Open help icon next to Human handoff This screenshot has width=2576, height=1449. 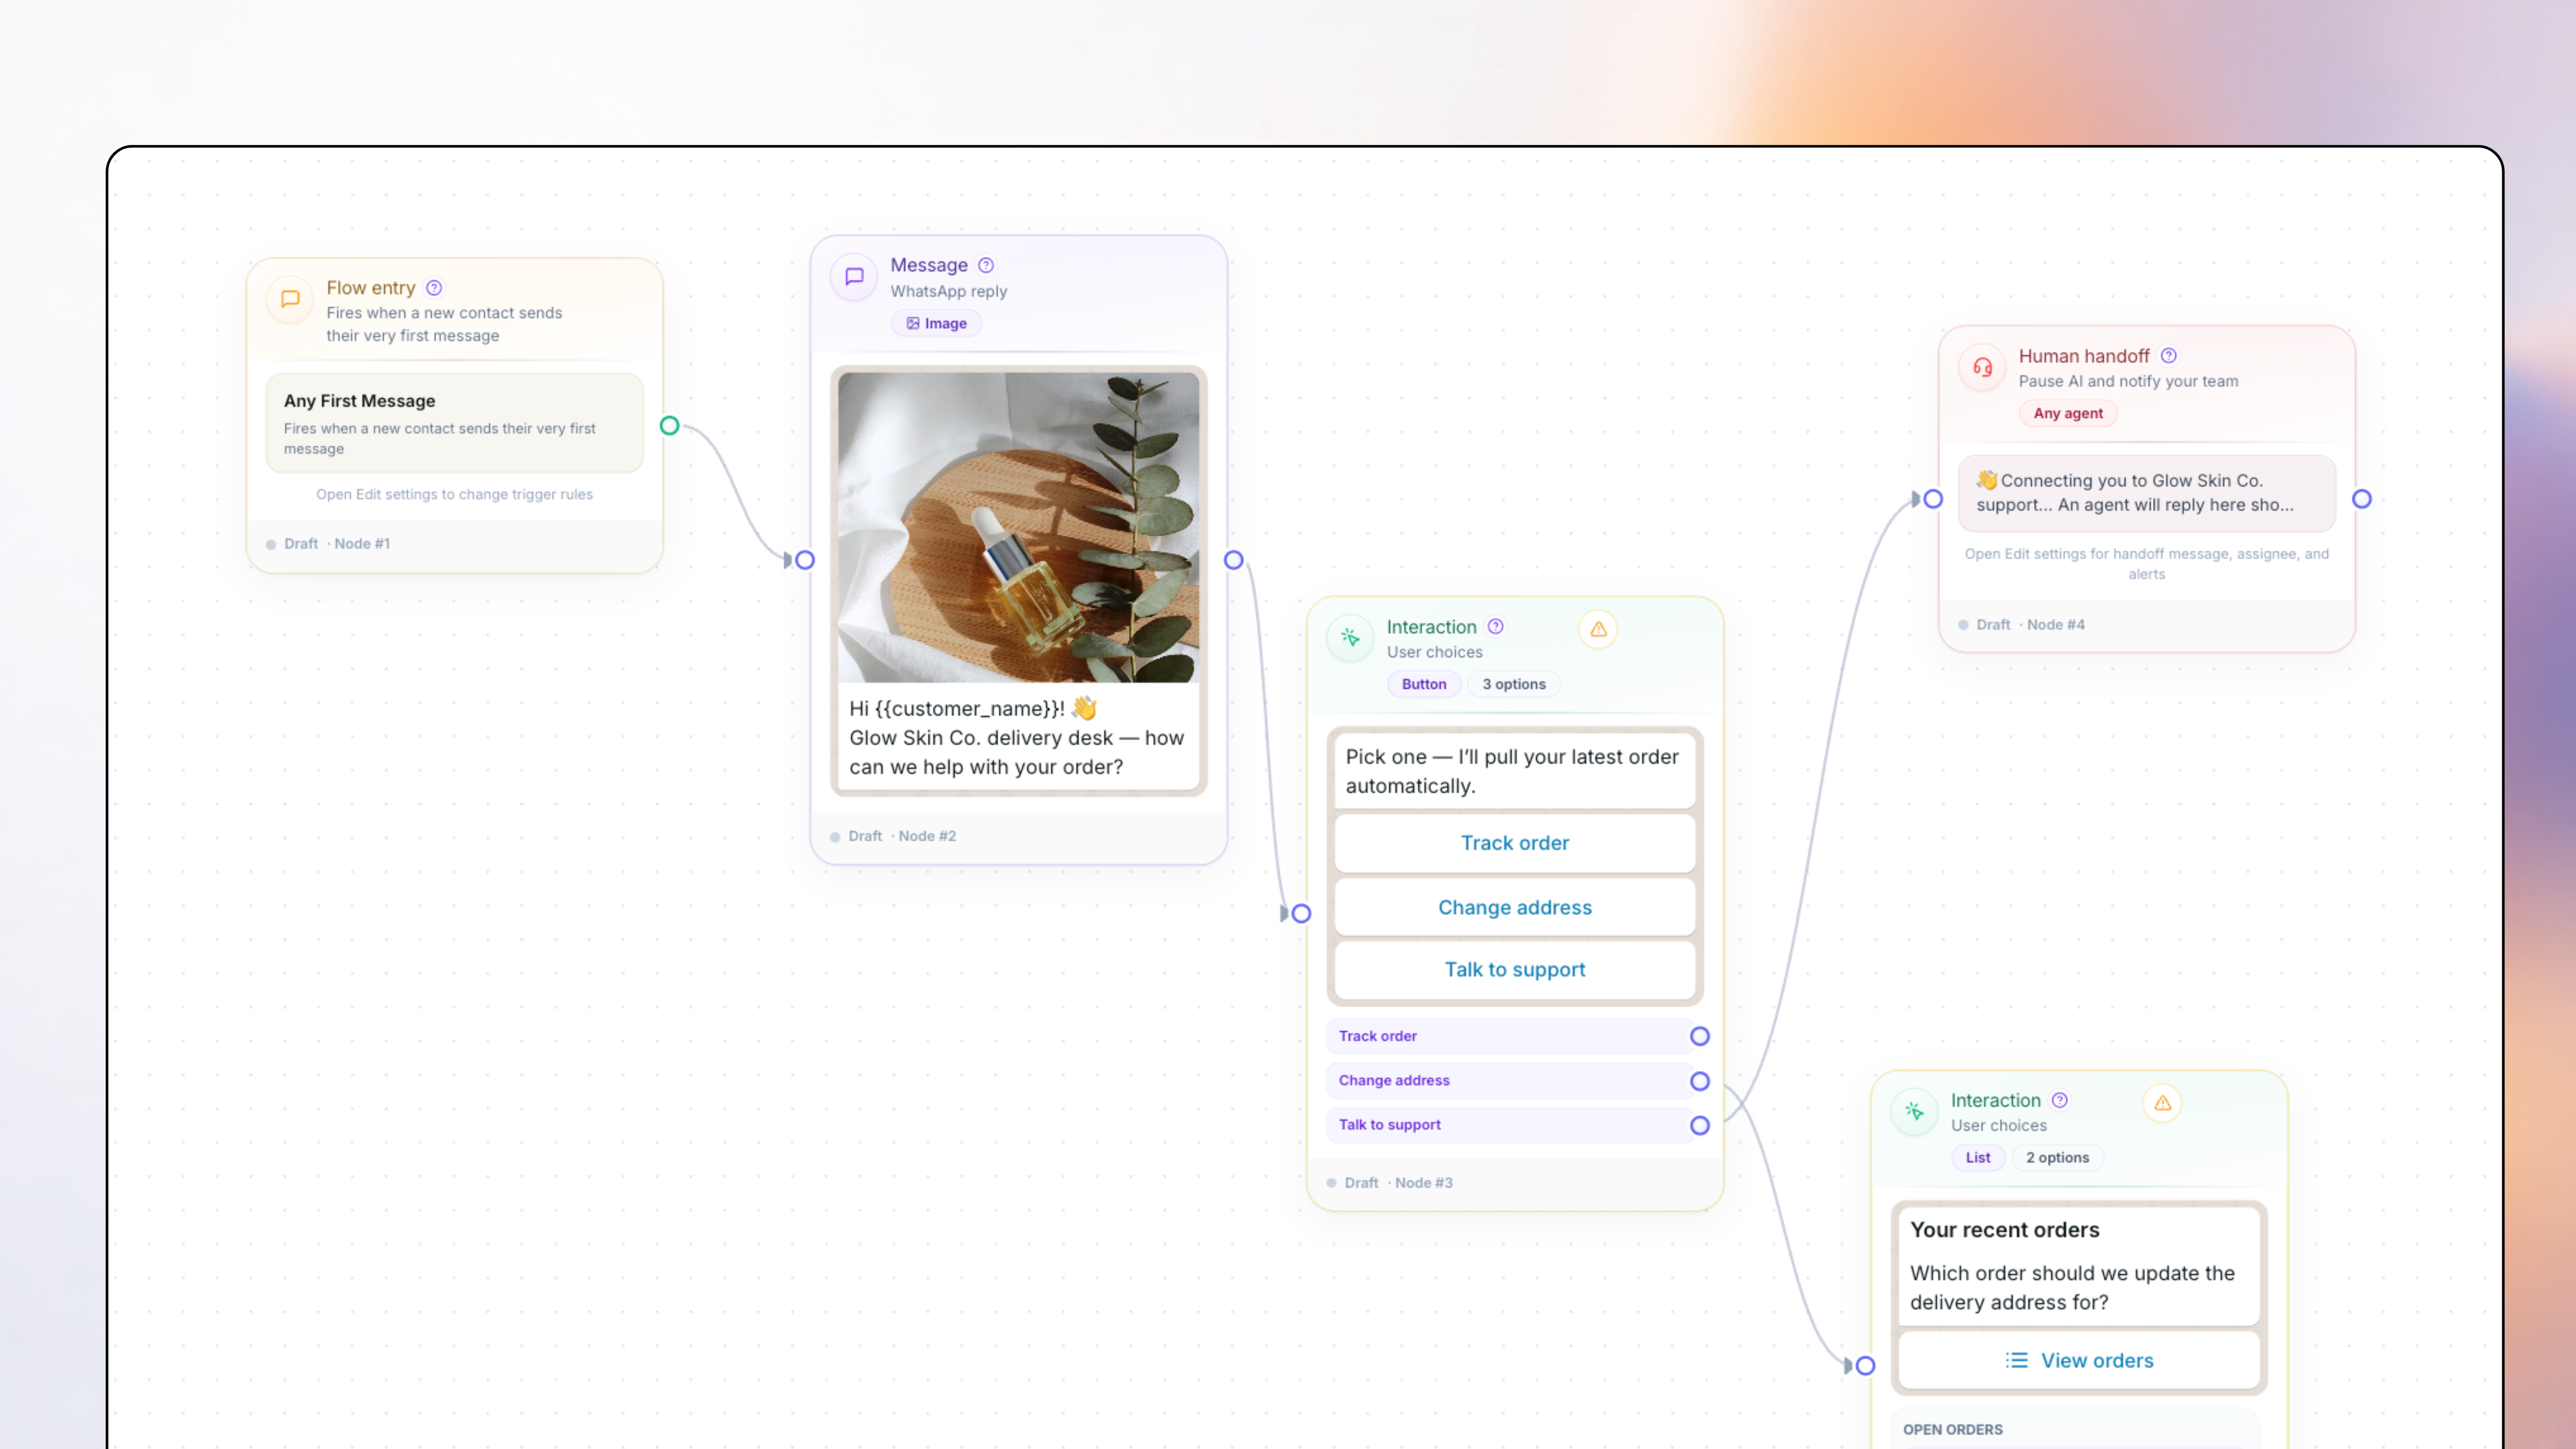coord(2168,356)
